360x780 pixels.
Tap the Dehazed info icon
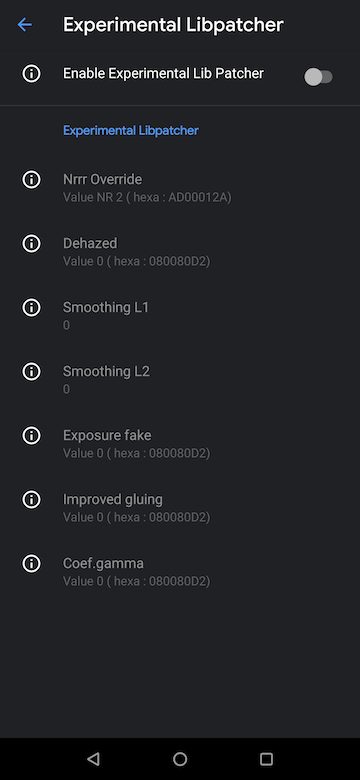click(31, 243)
